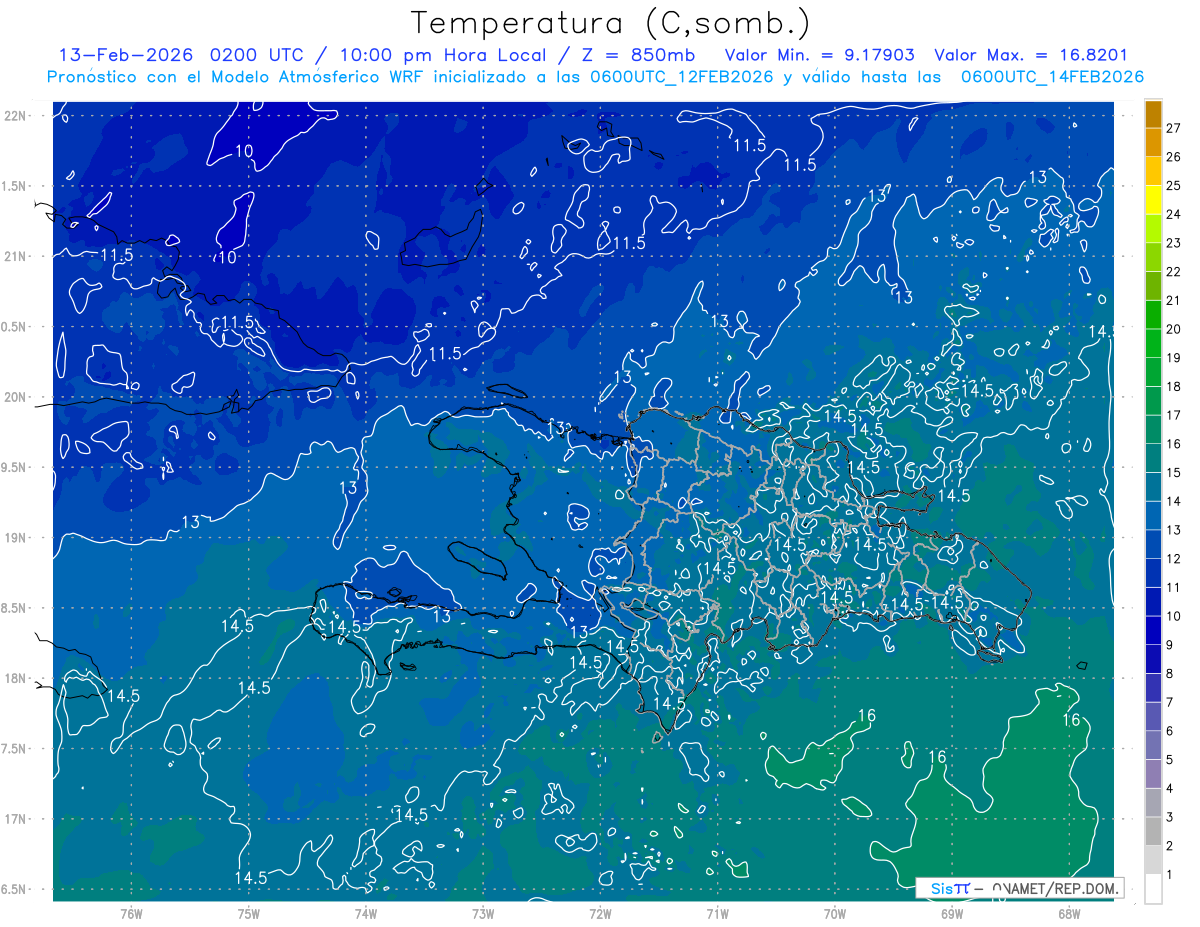Click "Valor Max. = 16.8201" value

tap(1031, 55)
